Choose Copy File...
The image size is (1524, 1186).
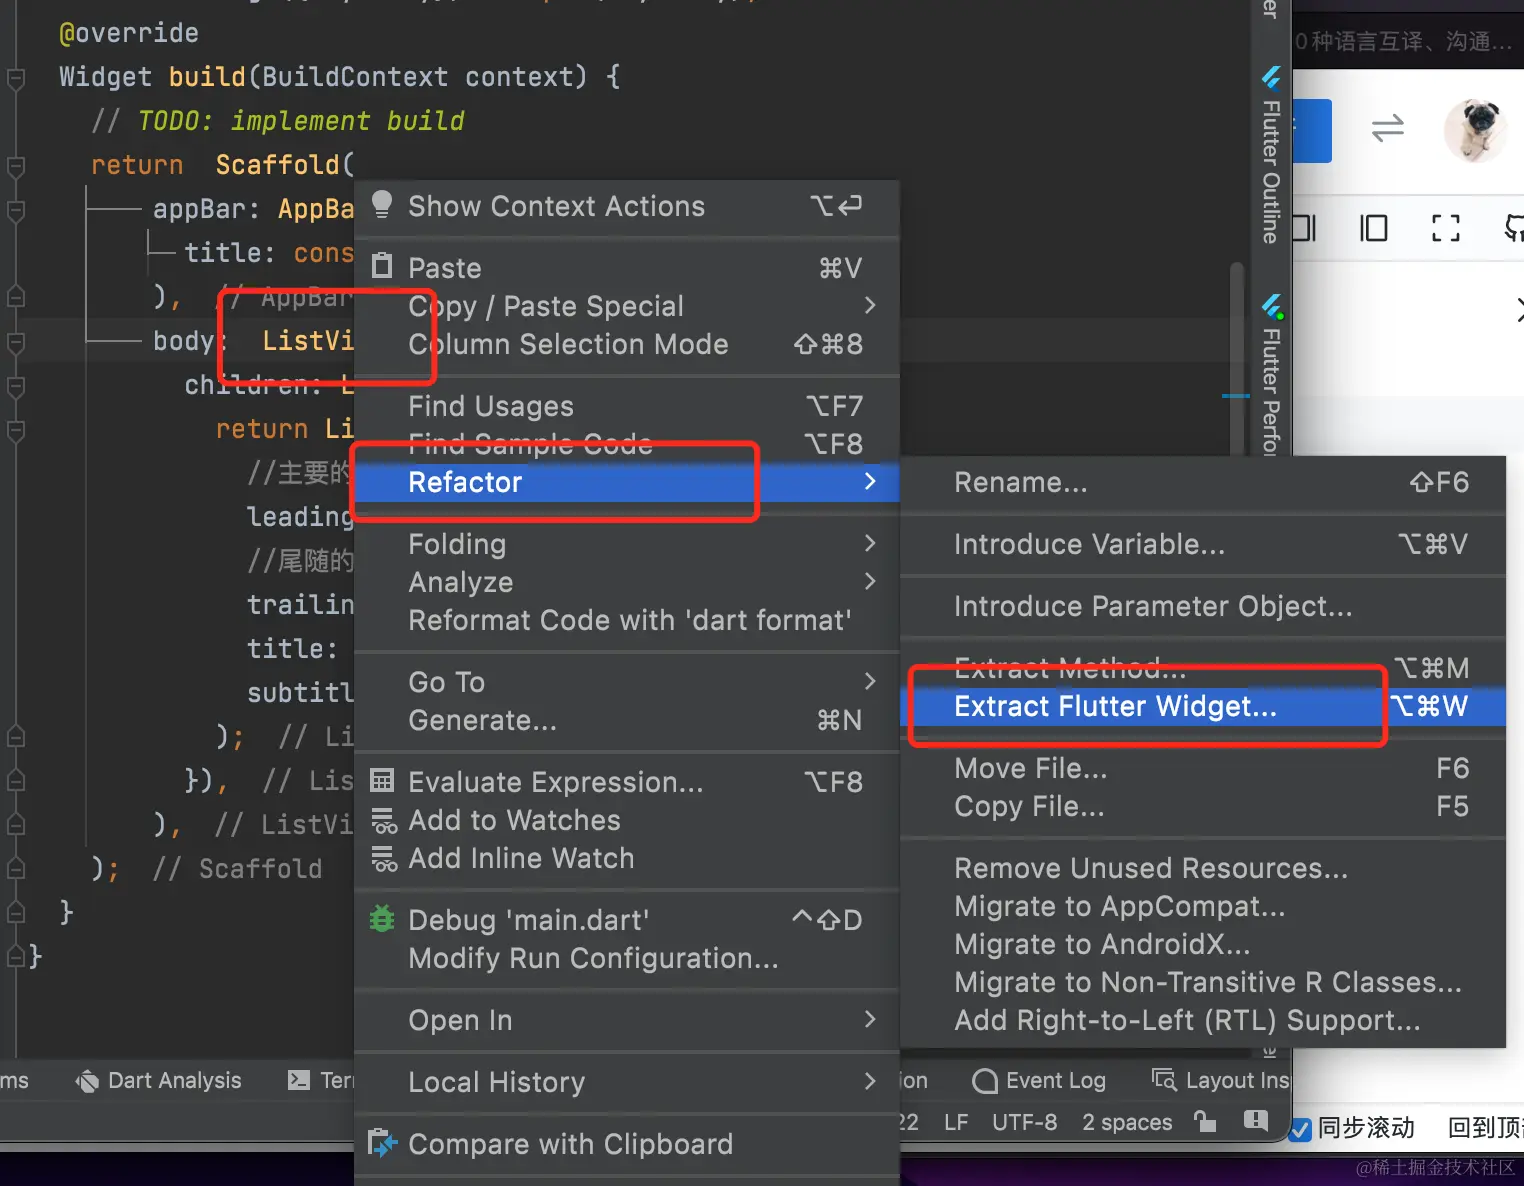pos(1204,806)
